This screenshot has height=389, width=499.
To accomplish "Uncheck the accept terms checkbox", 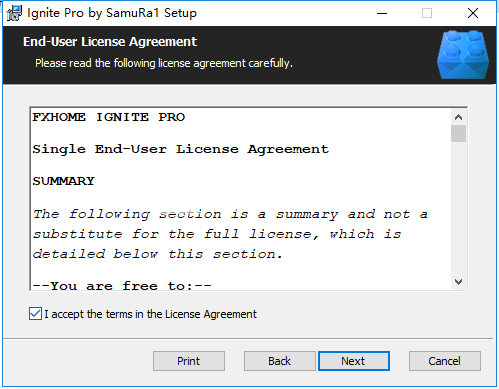I will click(x=35, y=314).
